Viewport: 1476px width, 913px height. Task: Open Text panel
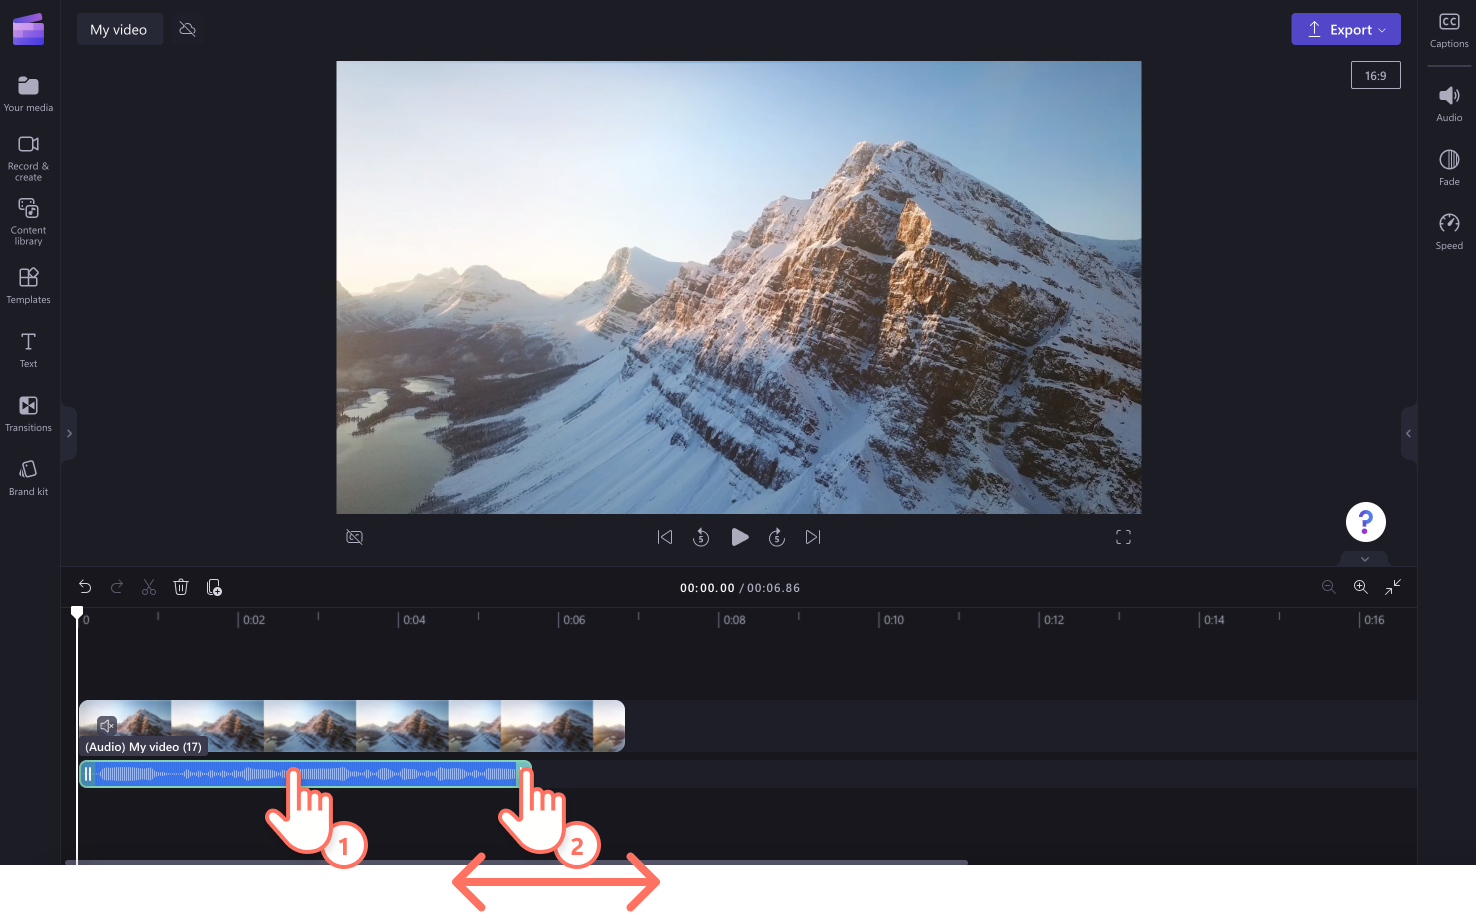(28, 350)
